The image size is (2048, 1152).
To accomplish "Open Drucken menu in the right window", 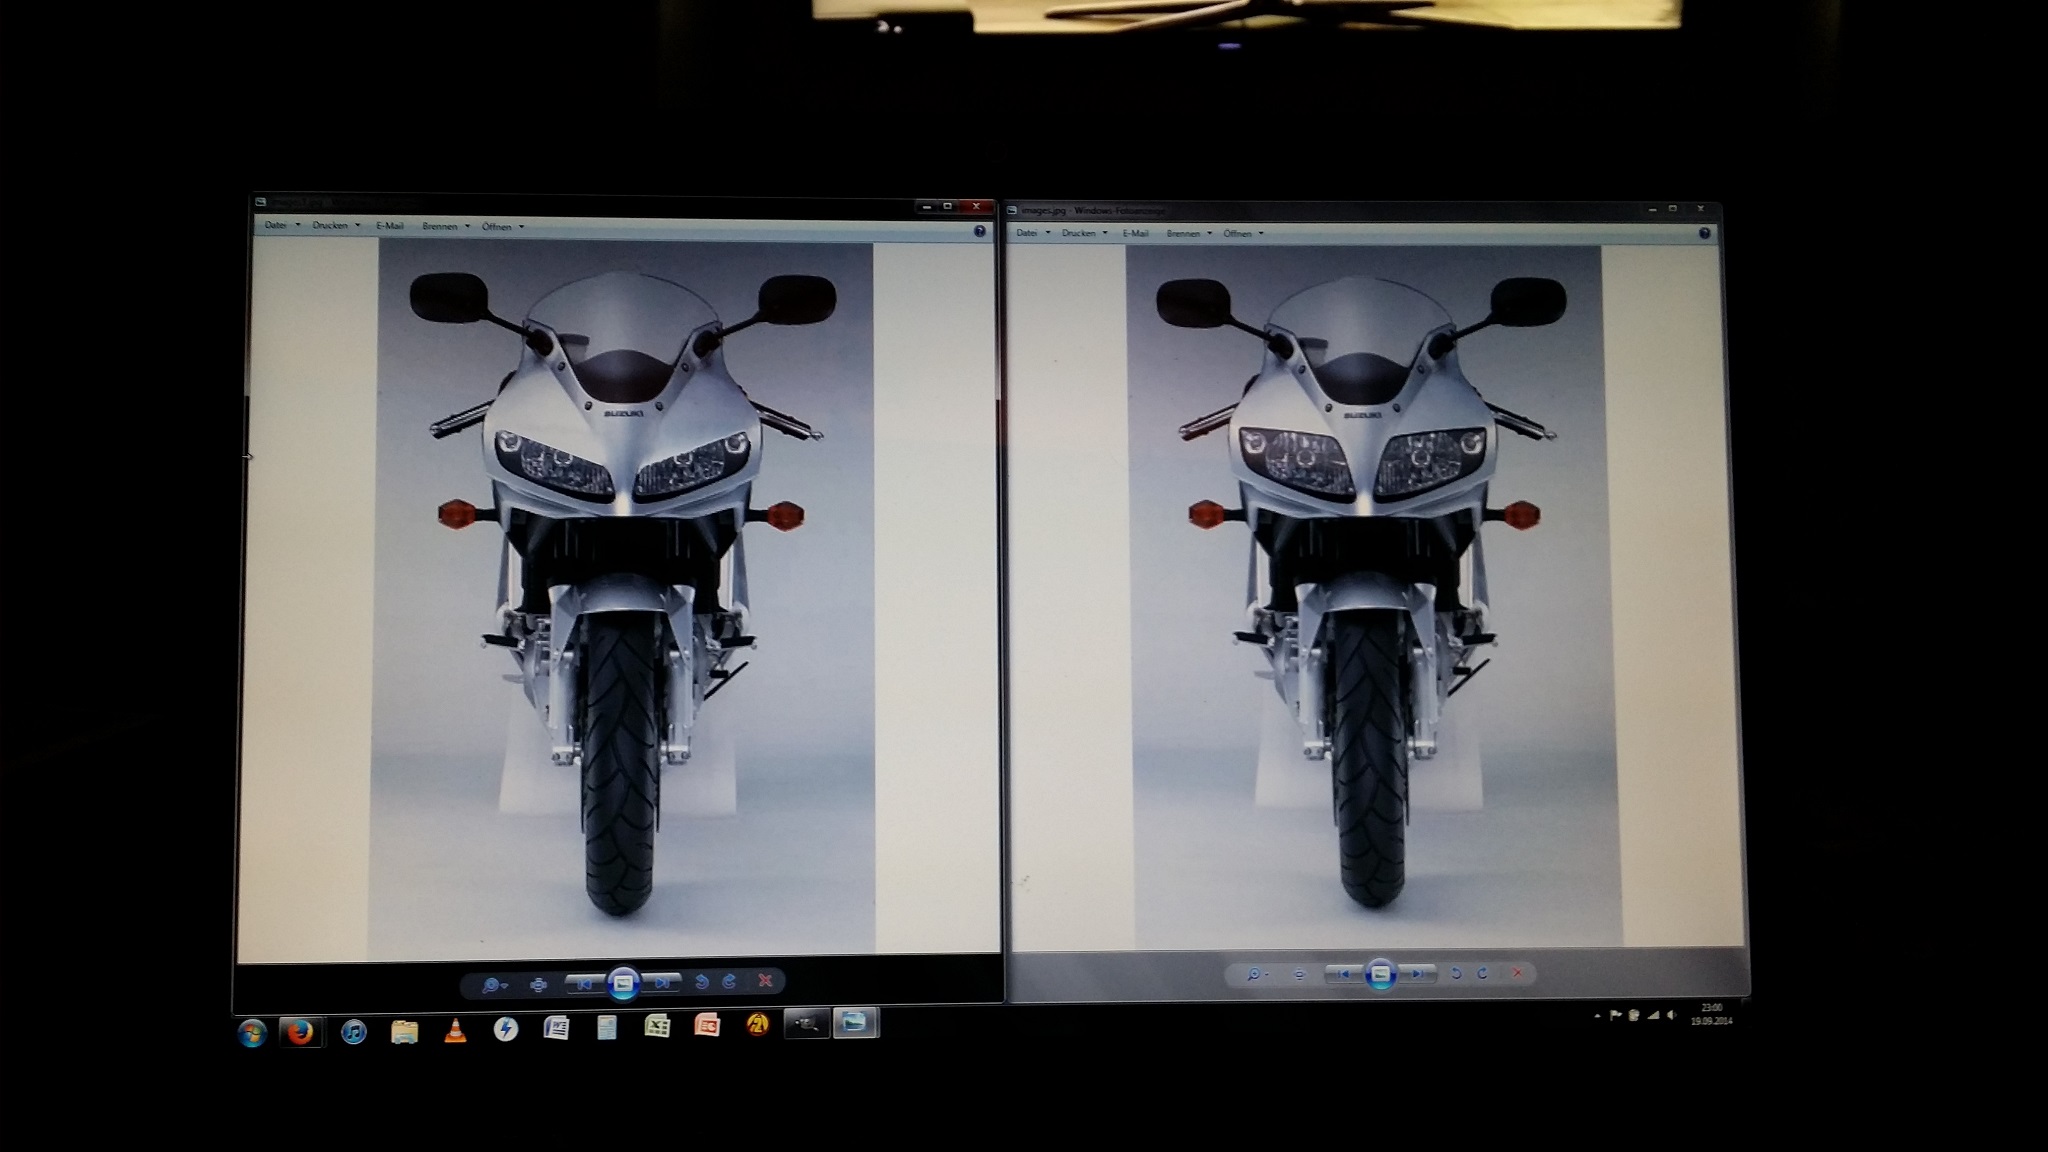I will 1084,233.
